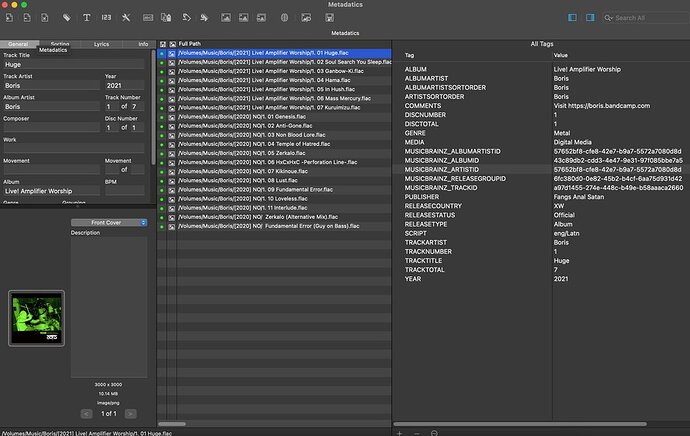Click the file list horizontal scrollbar

pyautogui.click(x=172, y=424)
